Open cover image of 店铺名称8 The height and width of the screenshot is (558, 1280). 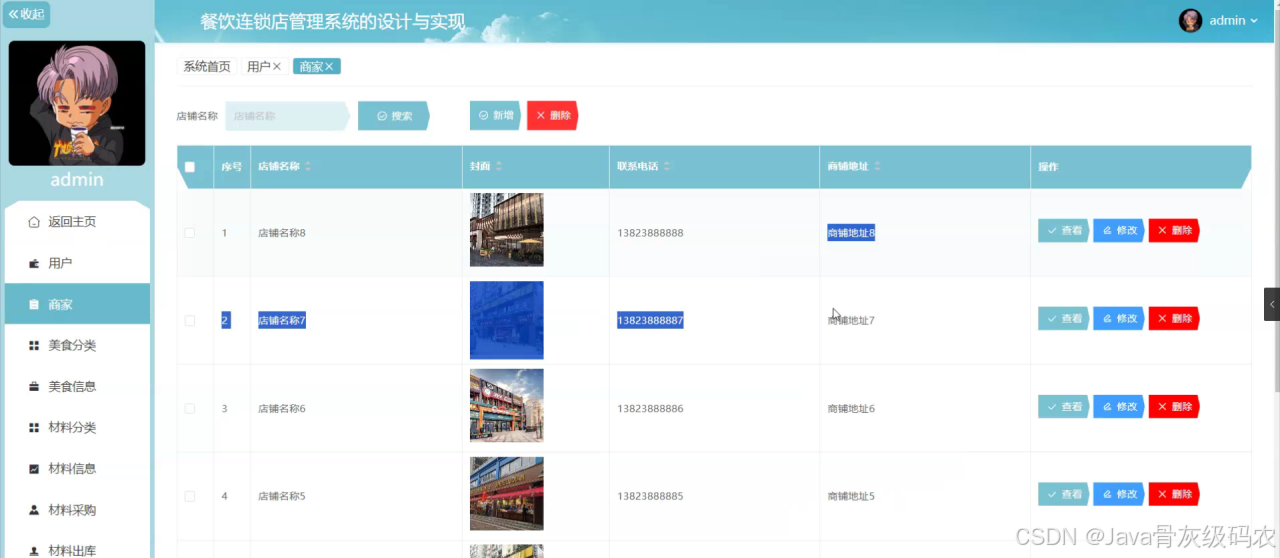(x=507, y=230)
